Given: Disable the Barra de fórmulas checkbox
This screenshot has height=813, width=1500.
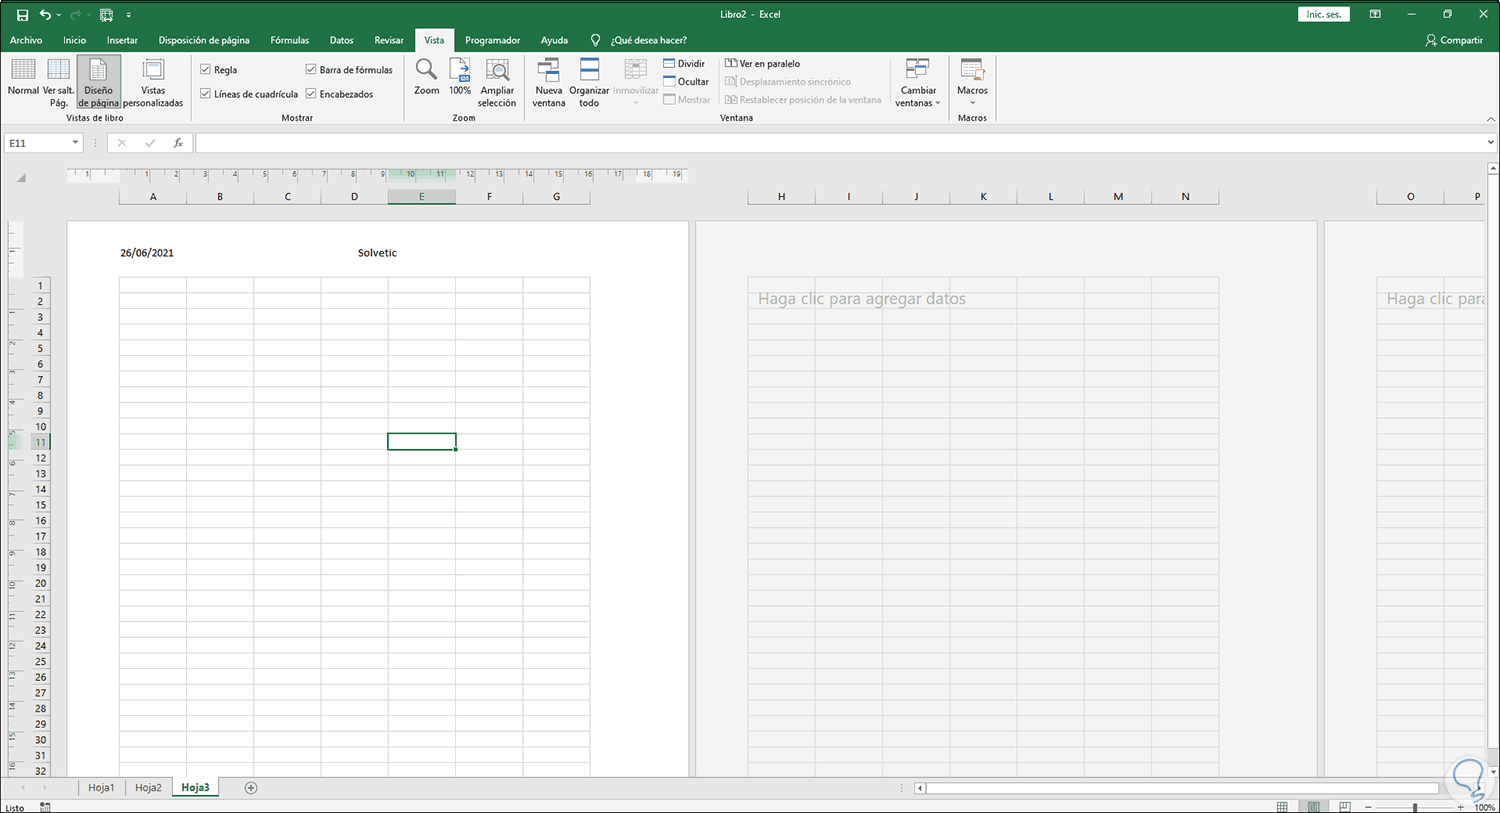Looking at the screenshot, I should tap(311, 70).
